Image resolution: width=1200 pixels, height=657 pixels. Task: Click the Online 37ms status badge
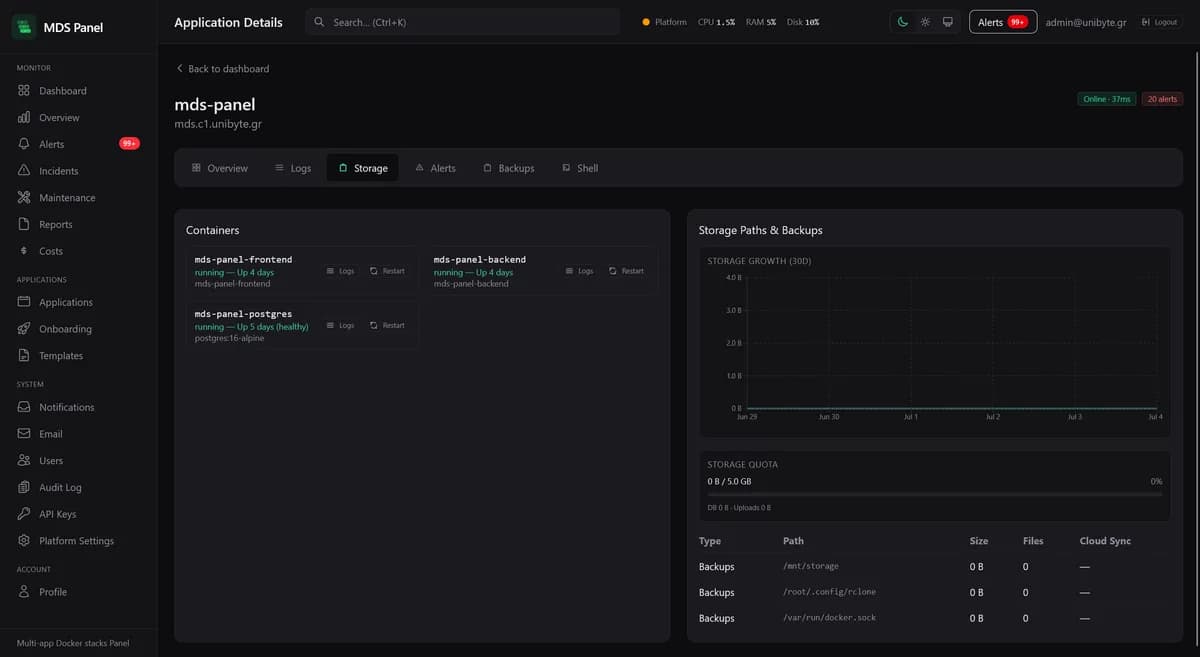1107,99
